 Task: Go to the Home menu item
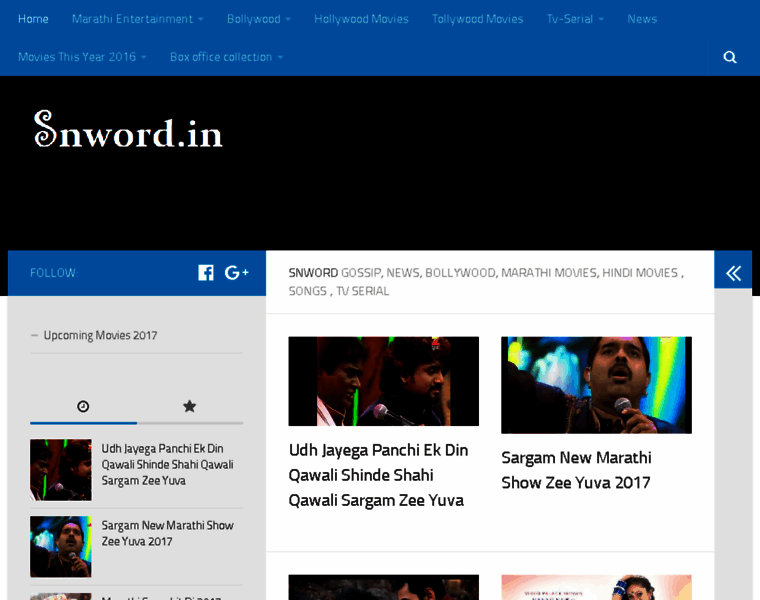pyautogui.click(x=33, y=19)
